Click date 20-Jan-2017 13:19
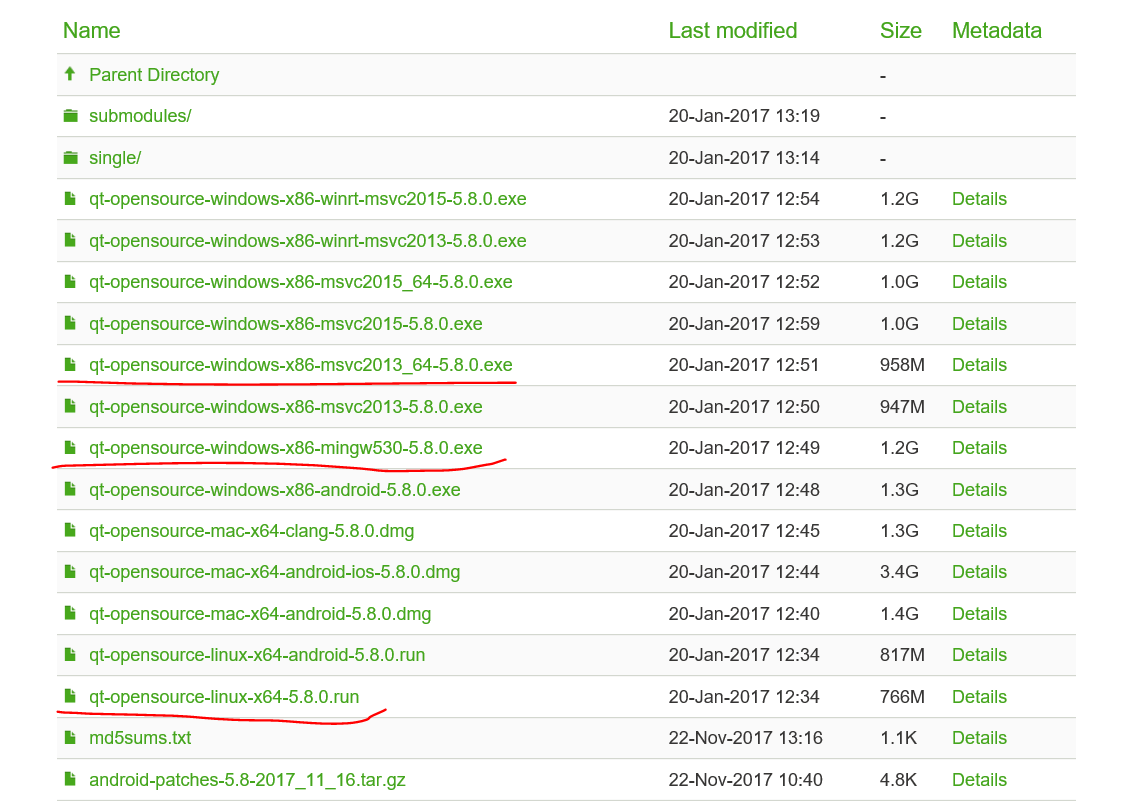 point(744,116)
